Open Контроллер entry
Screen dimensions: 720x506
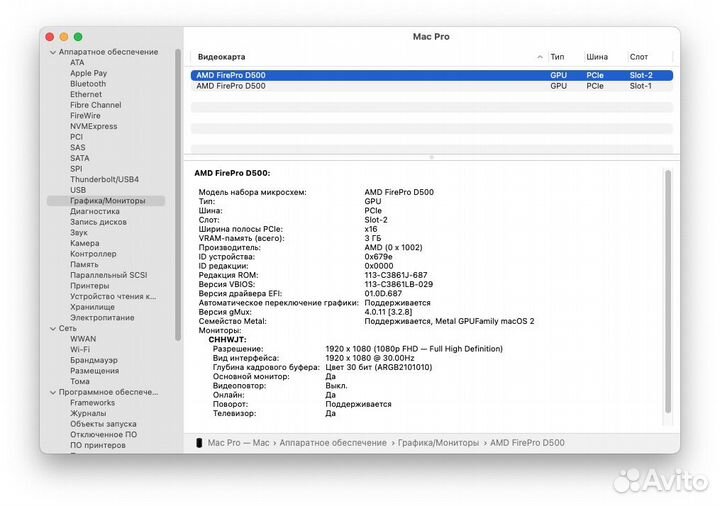point(93,253)
